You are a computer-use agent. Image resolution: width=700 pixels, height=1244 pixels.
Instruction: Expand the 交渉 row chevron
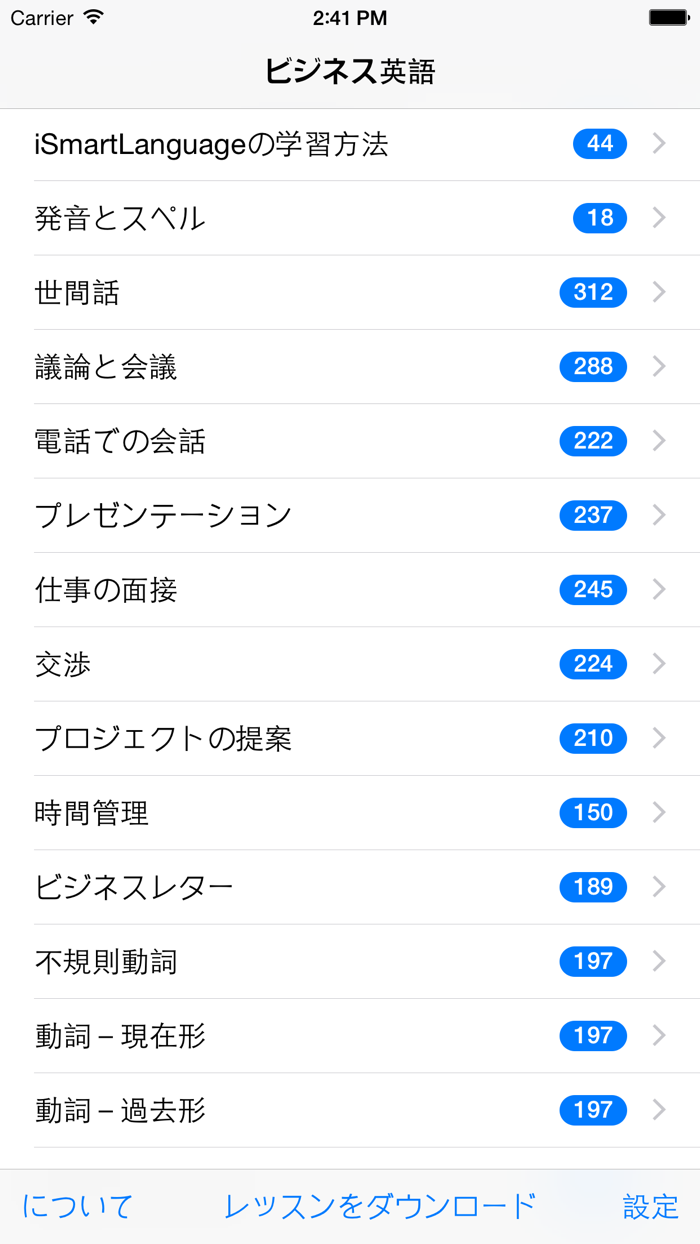658,664
